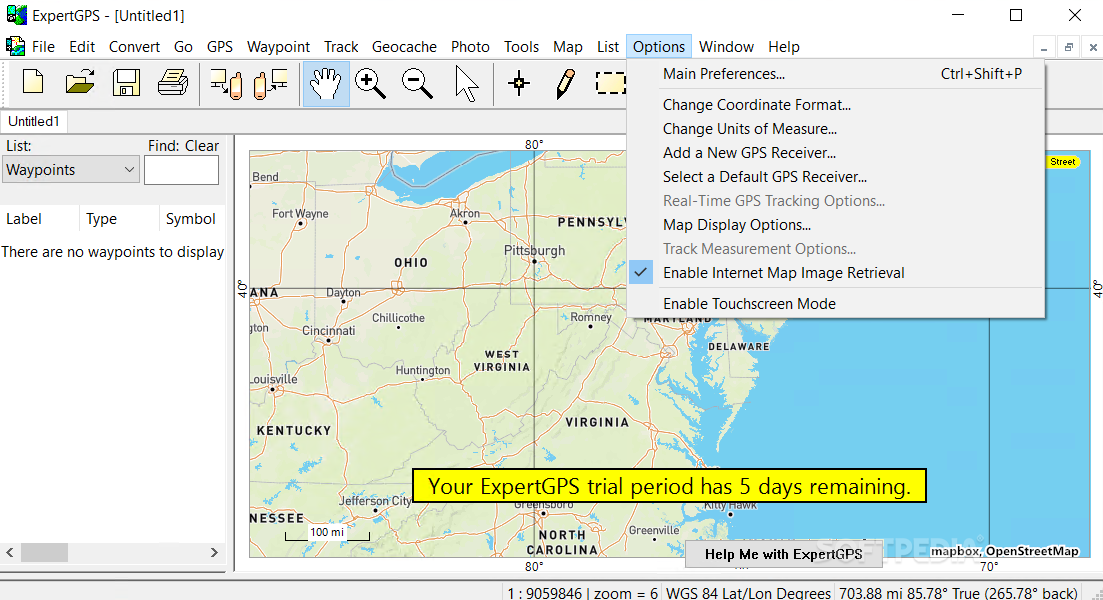Minimize the inner document window

pyautogui.click(x=1044, y=48)
